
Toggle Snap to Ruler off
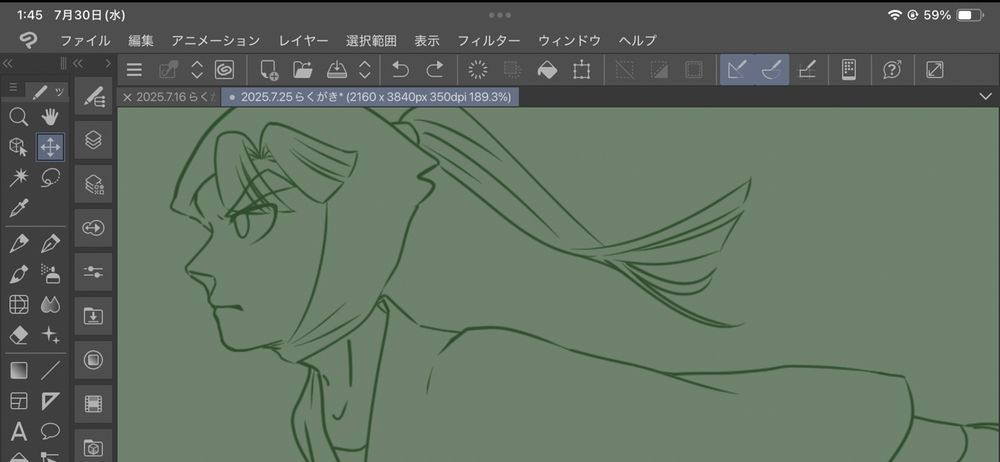[x=737, y=70]
